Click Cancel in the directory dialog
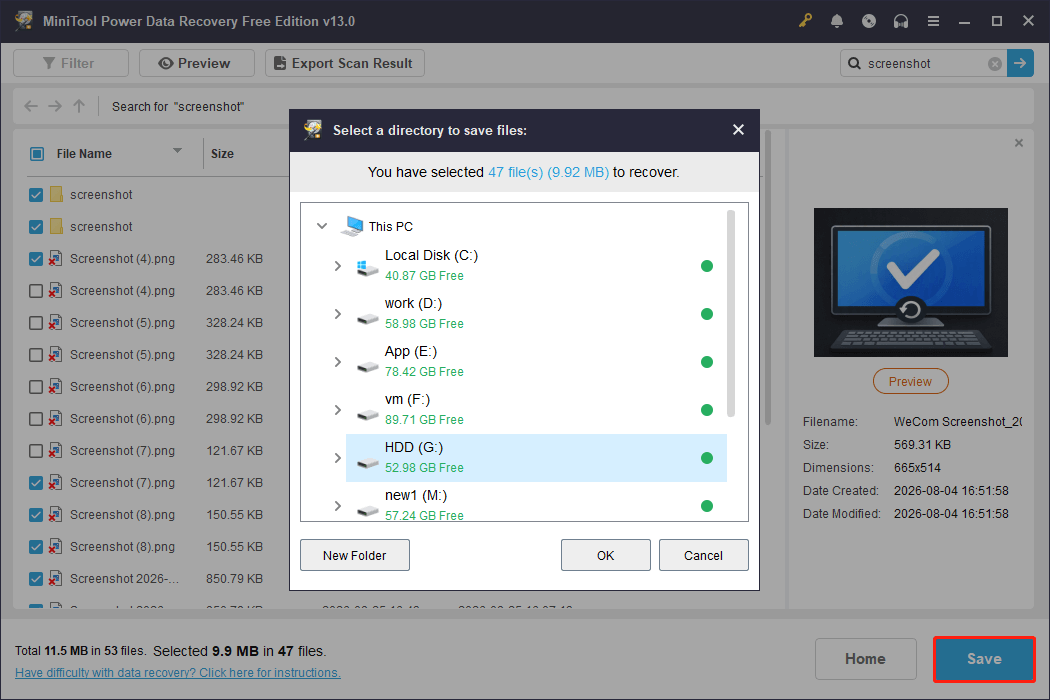1050x700 pixels. pyautogui.click(x=703, y=555)
